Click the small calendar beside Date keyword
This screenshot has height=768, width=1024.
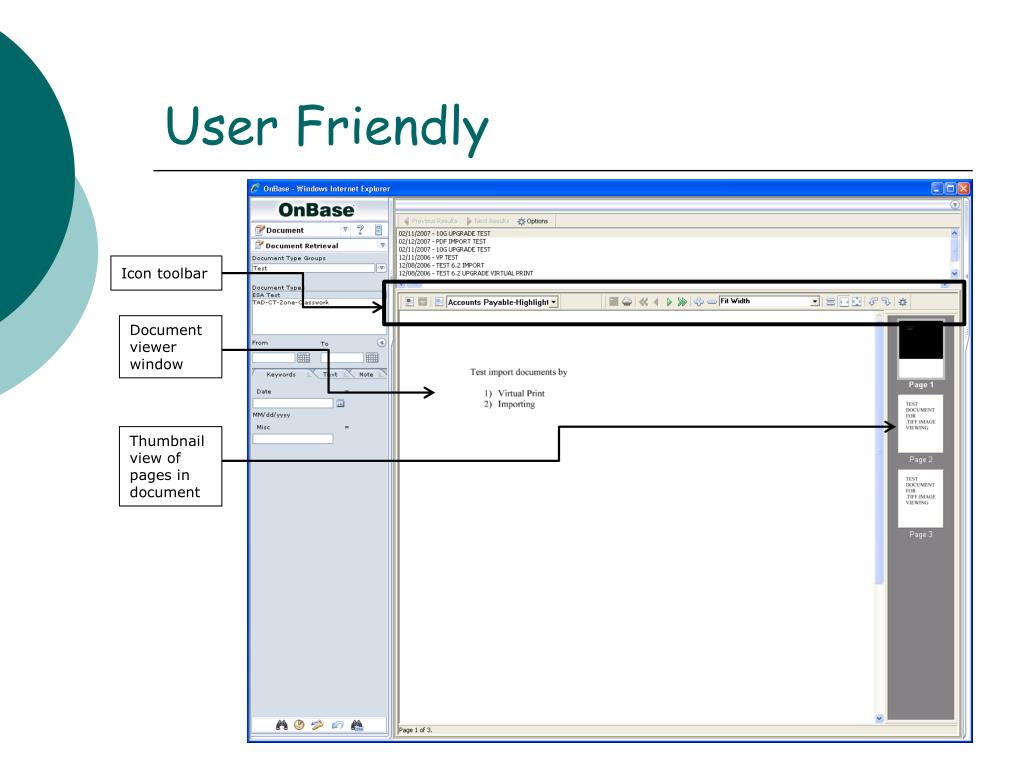(x=340, y=404)
